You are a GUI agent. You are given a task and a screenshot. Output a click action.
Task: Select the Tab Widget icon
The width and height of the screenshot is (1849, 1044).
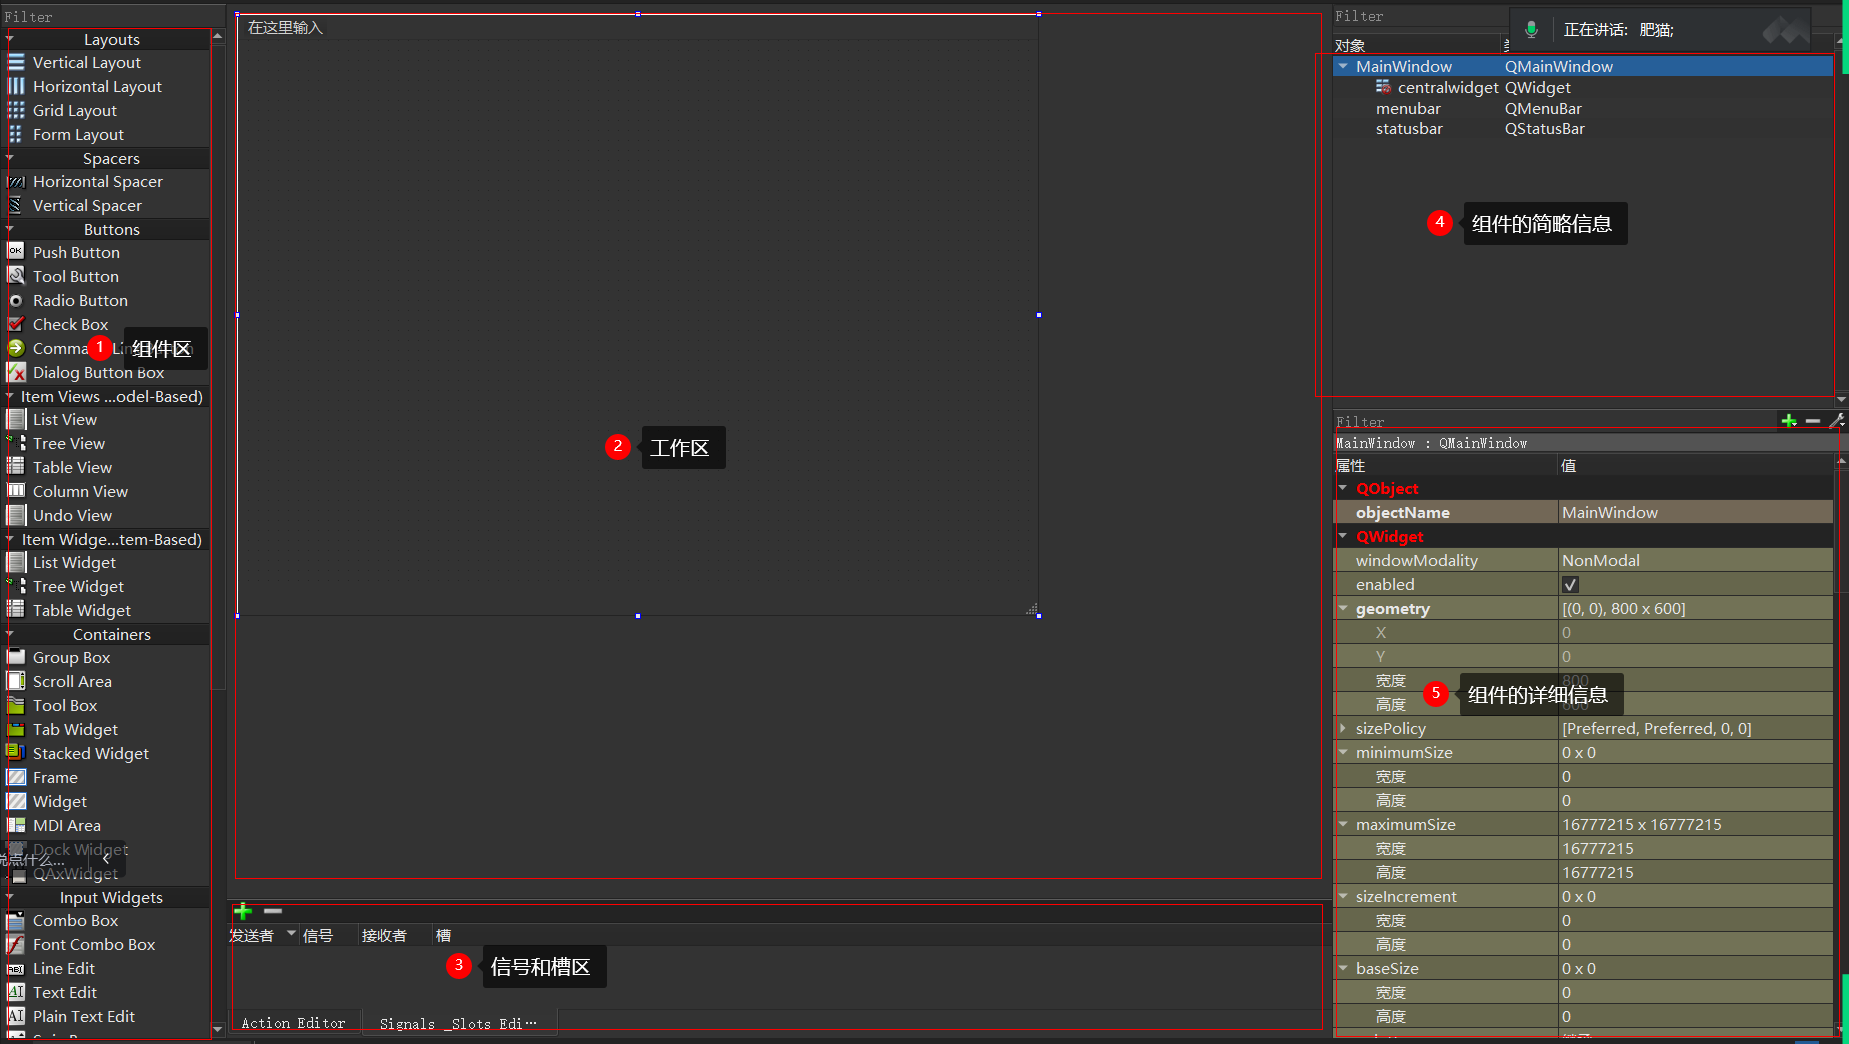click(16, 729)
